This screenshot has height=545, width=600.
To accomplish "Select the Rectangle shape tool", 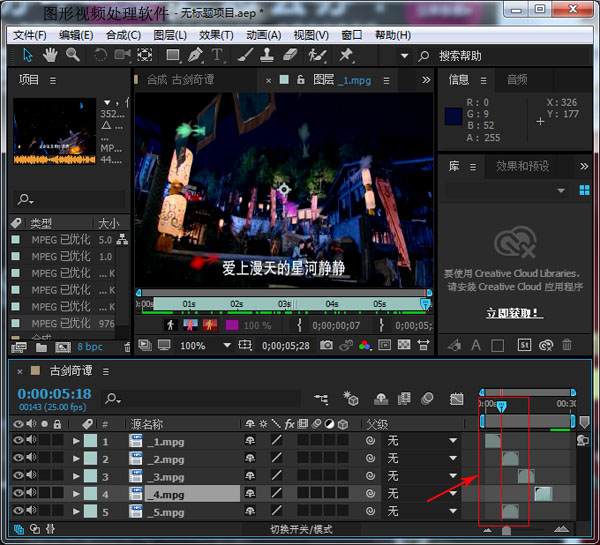I will click(x=173, y=55).
